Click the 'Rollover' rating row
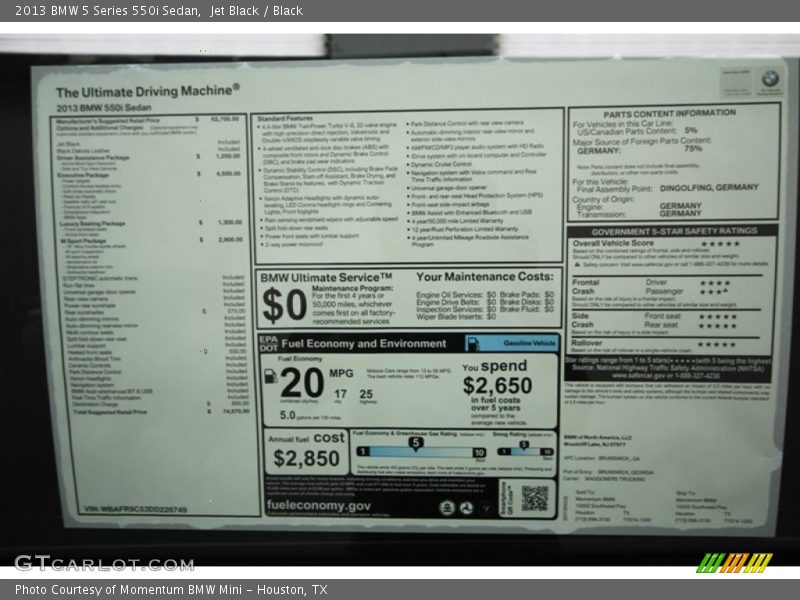The image size is (800, 600). 654,343
